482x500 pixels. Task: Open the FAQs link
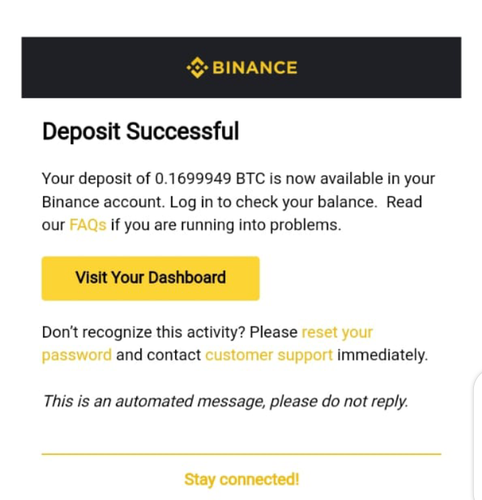coord(88,225)
